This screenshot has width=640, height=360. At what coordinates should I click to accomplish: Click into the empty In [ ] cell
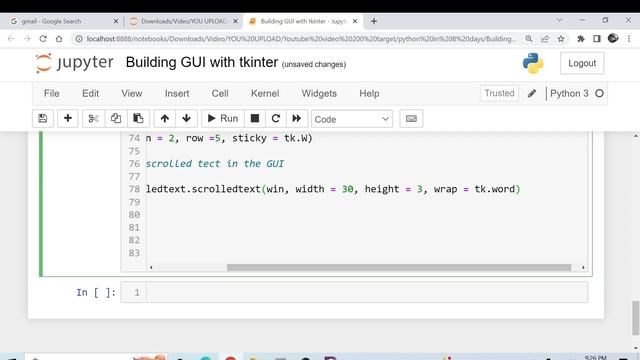tap(367, 292)
